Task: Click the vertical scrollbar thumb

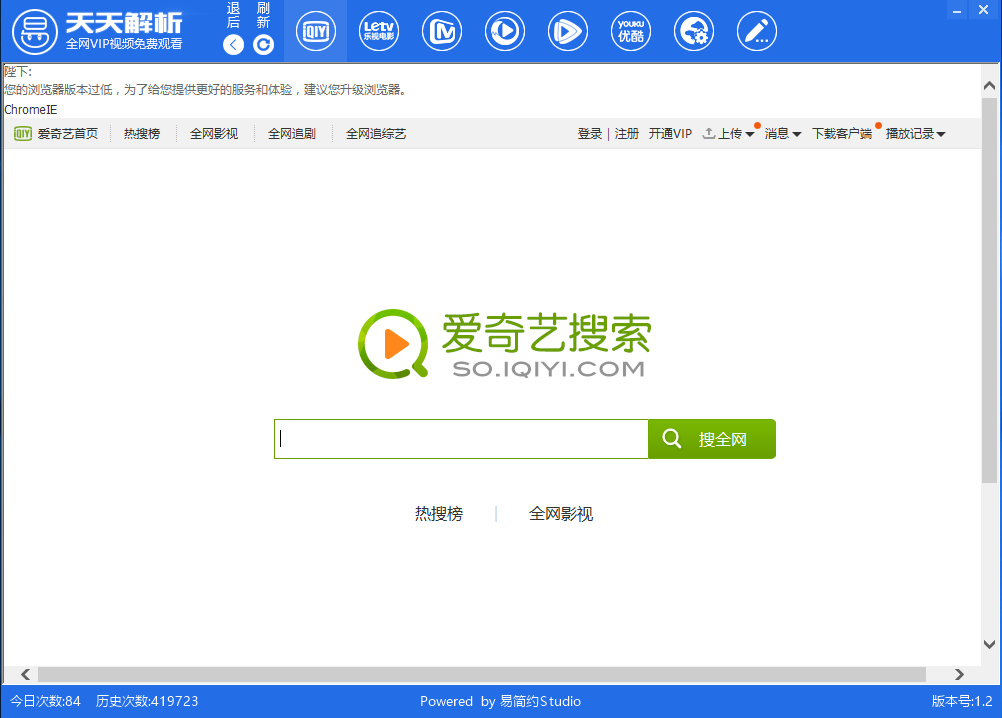Action: click(989, 291)
